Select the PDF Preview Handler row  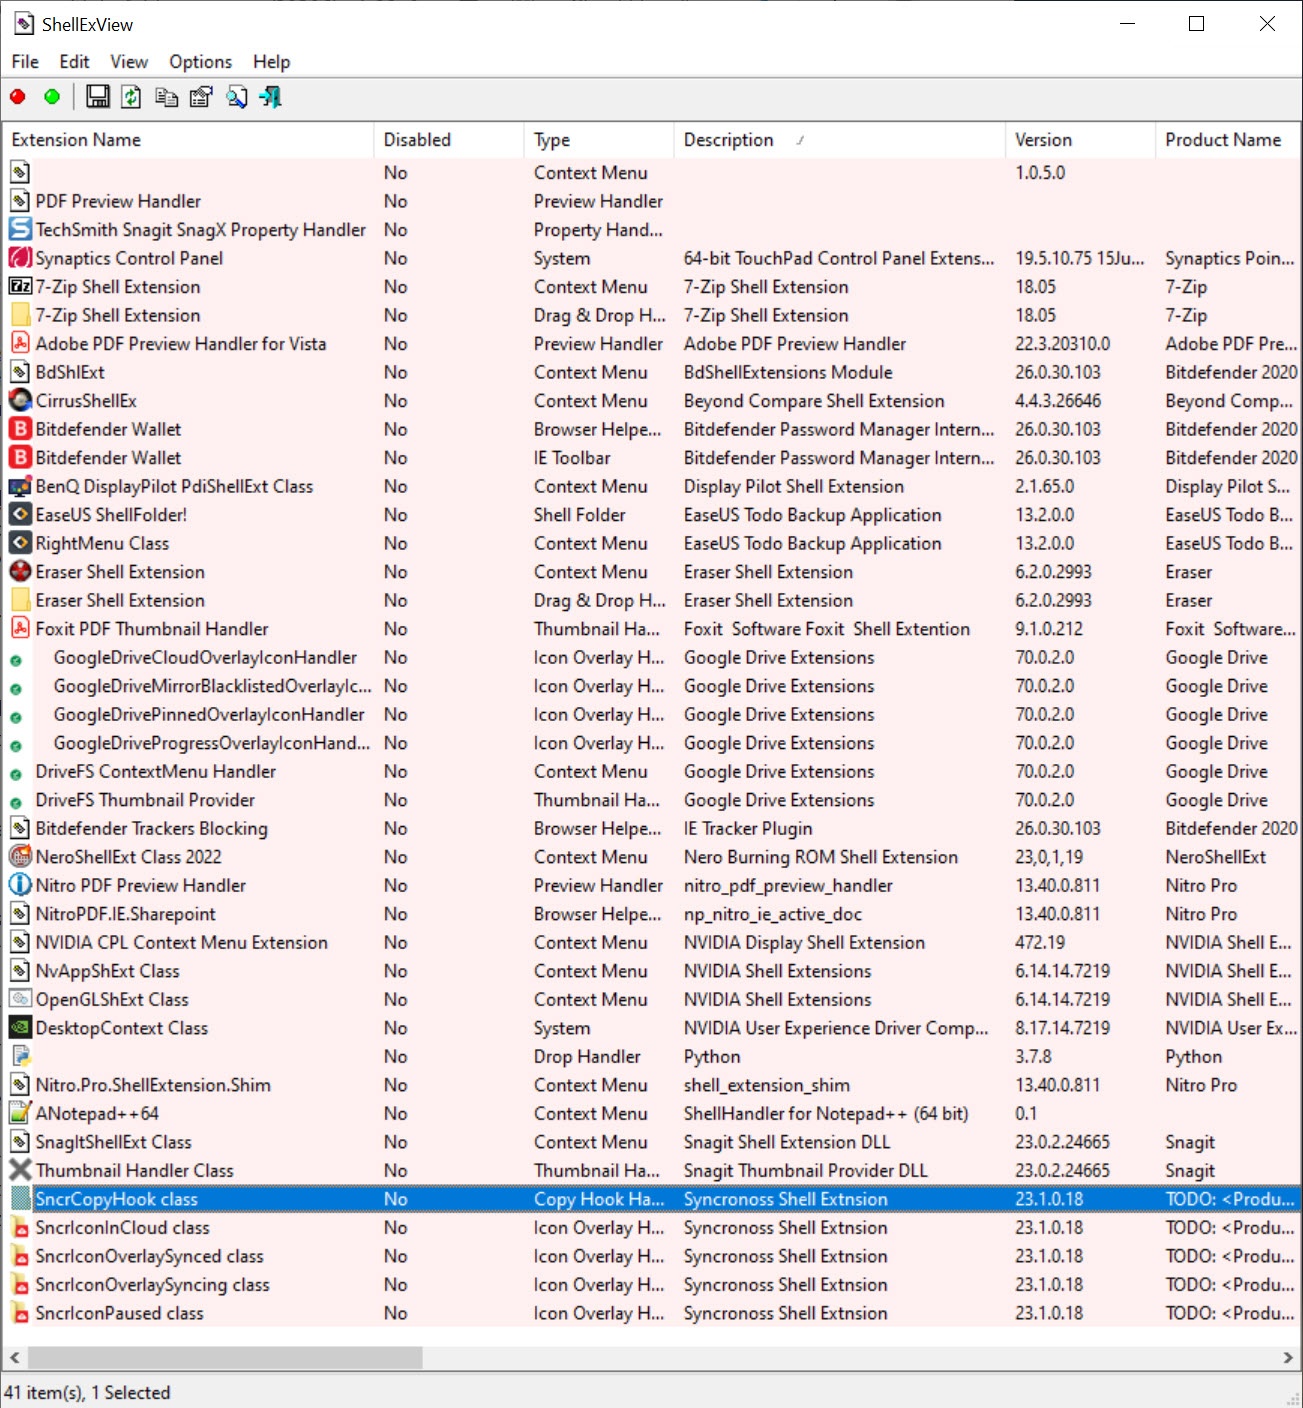coord(651,201)
